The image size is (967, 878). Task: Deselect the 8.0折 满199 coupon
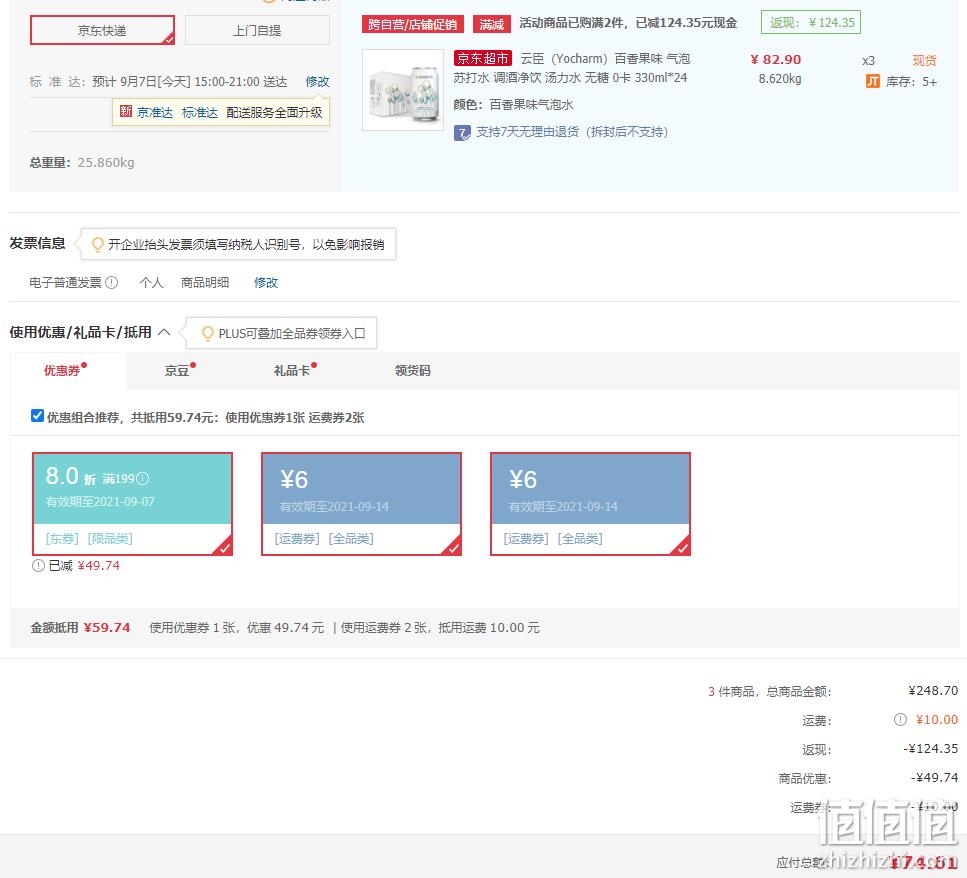[133, 504]
